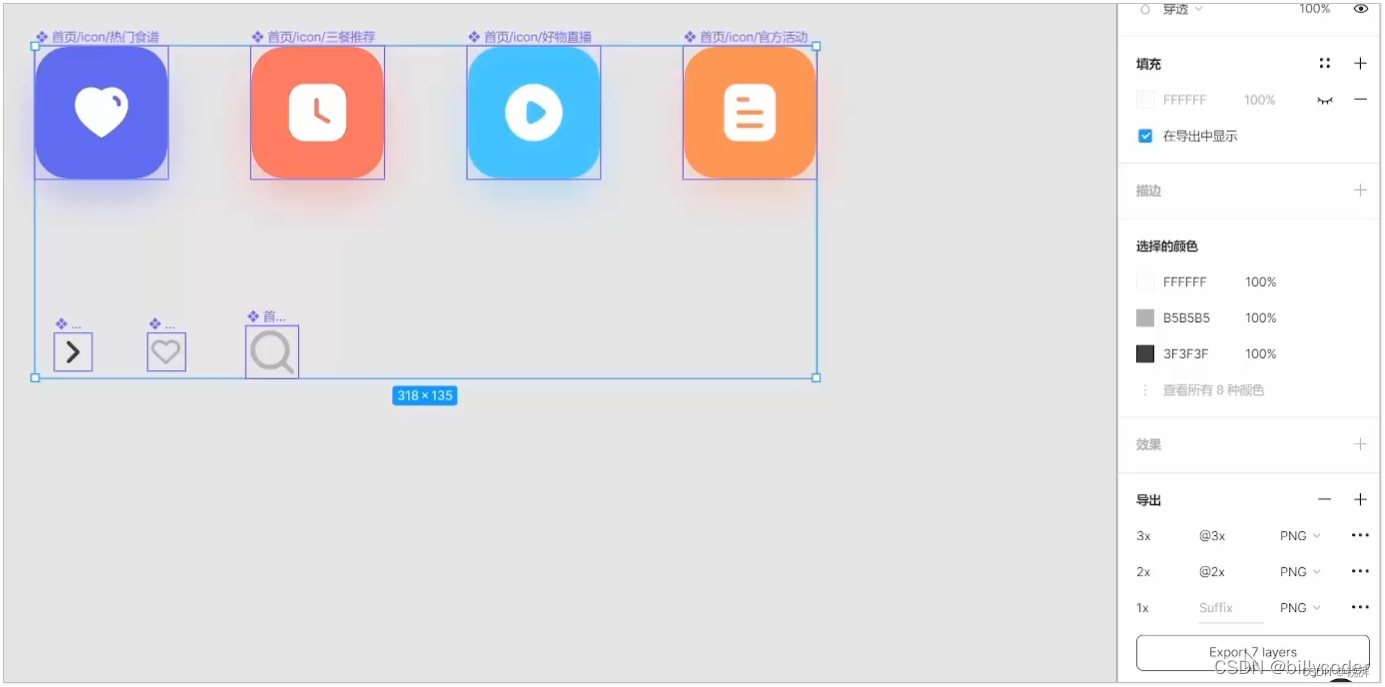Open format dropdown for 1x export
1385x687 pixels.
(x=1300, y=608)
